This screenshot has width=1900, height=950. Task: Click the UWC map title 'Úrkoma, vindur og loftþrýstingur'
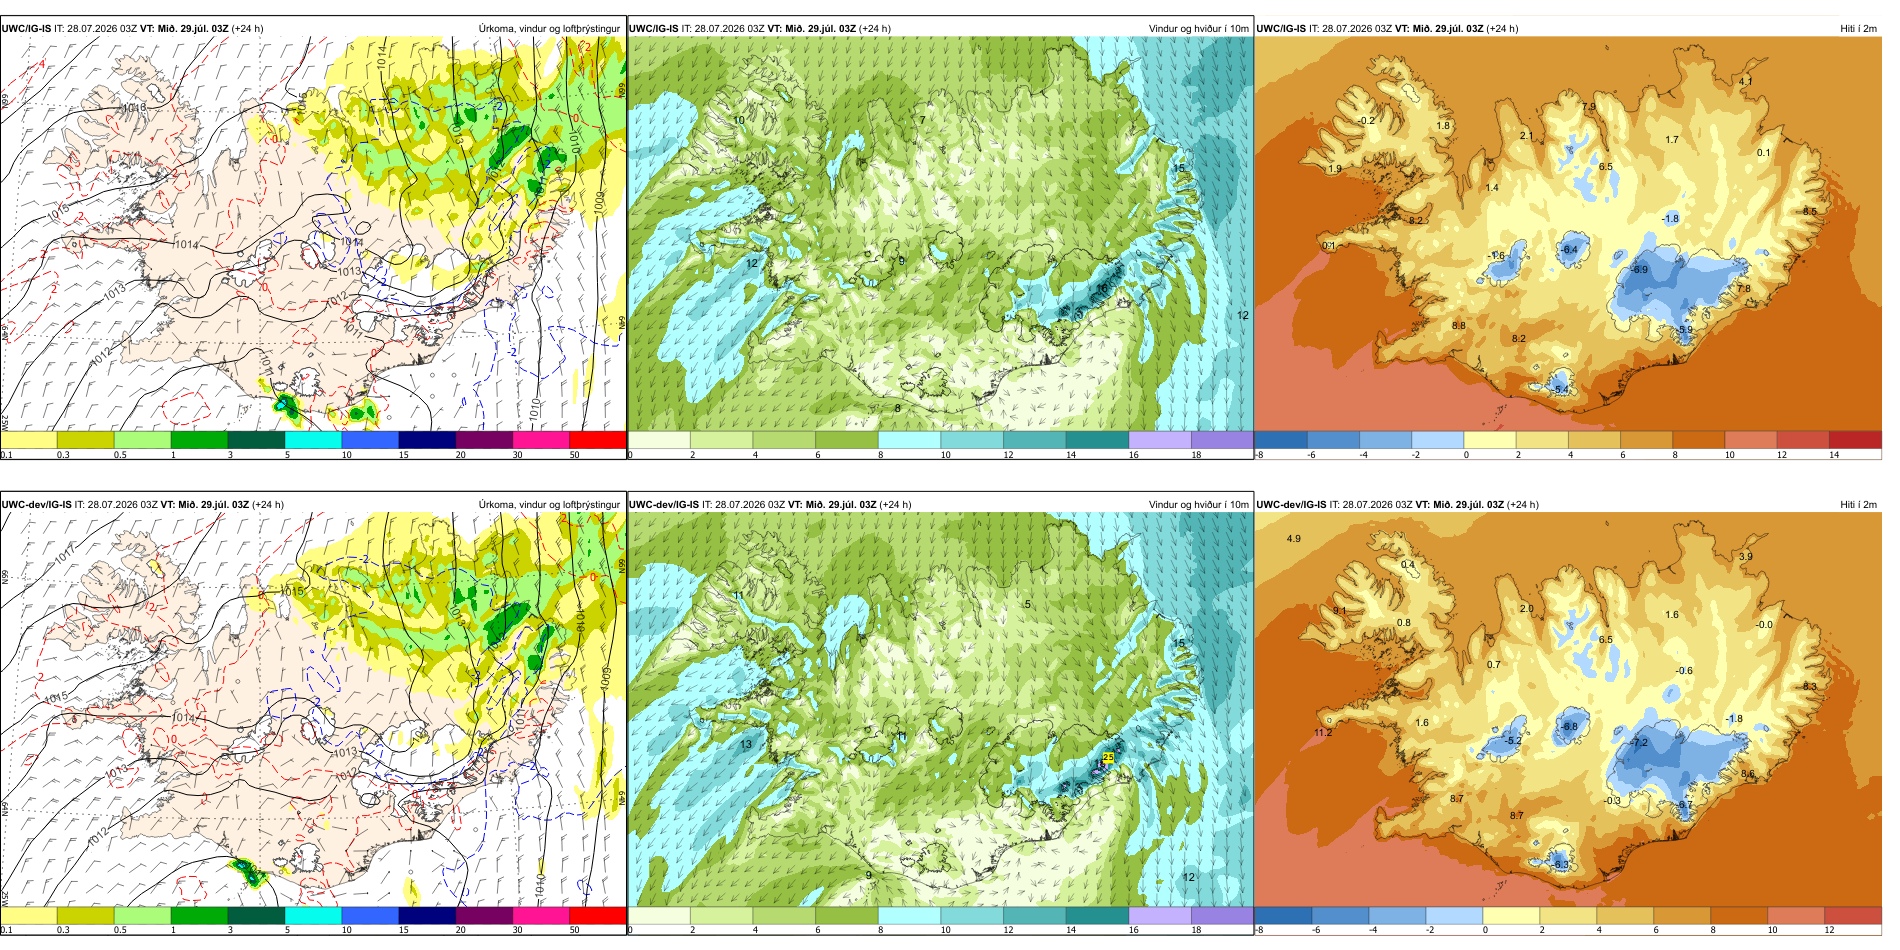549,28
